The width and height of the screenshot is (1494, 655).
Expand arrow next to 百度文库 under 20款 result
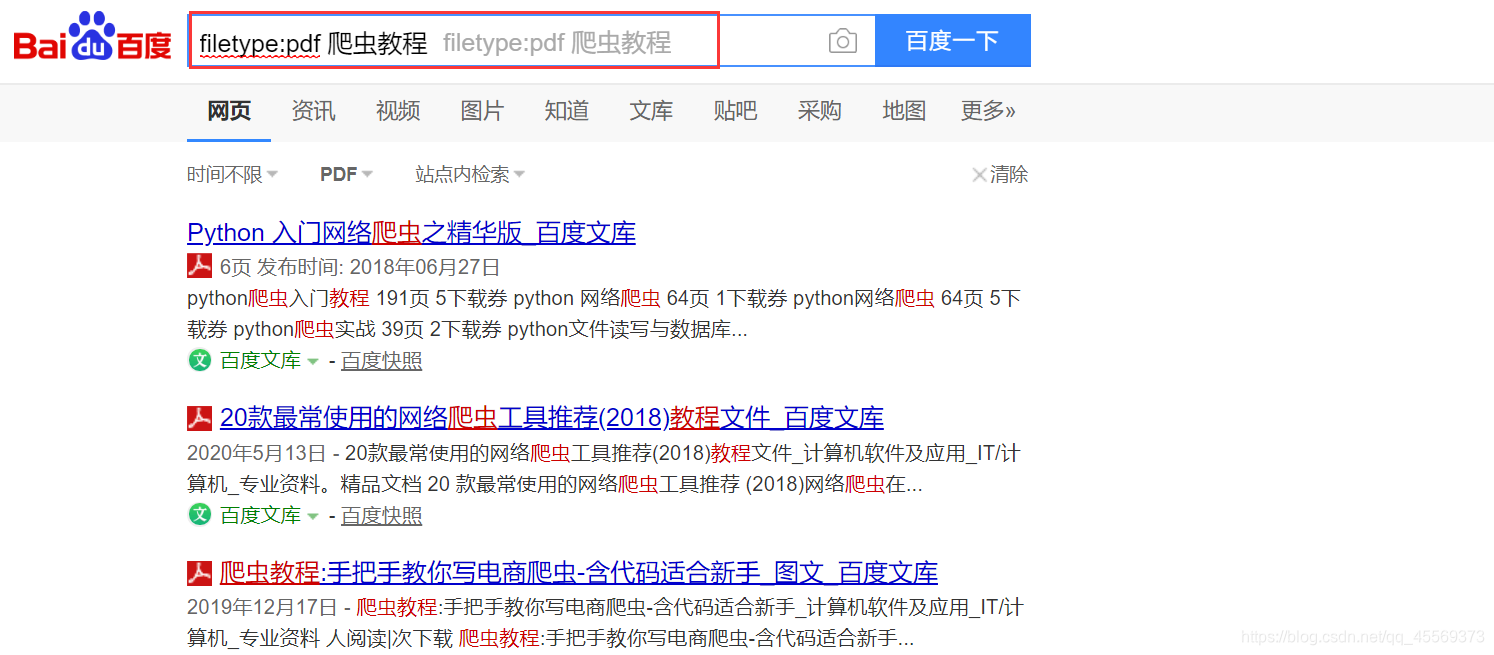(313, 516)
